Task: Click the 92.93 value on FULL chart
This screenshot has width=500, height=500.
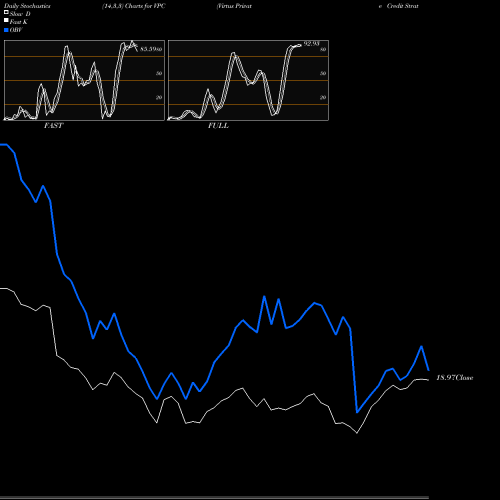Action: [x=311, y=44]
